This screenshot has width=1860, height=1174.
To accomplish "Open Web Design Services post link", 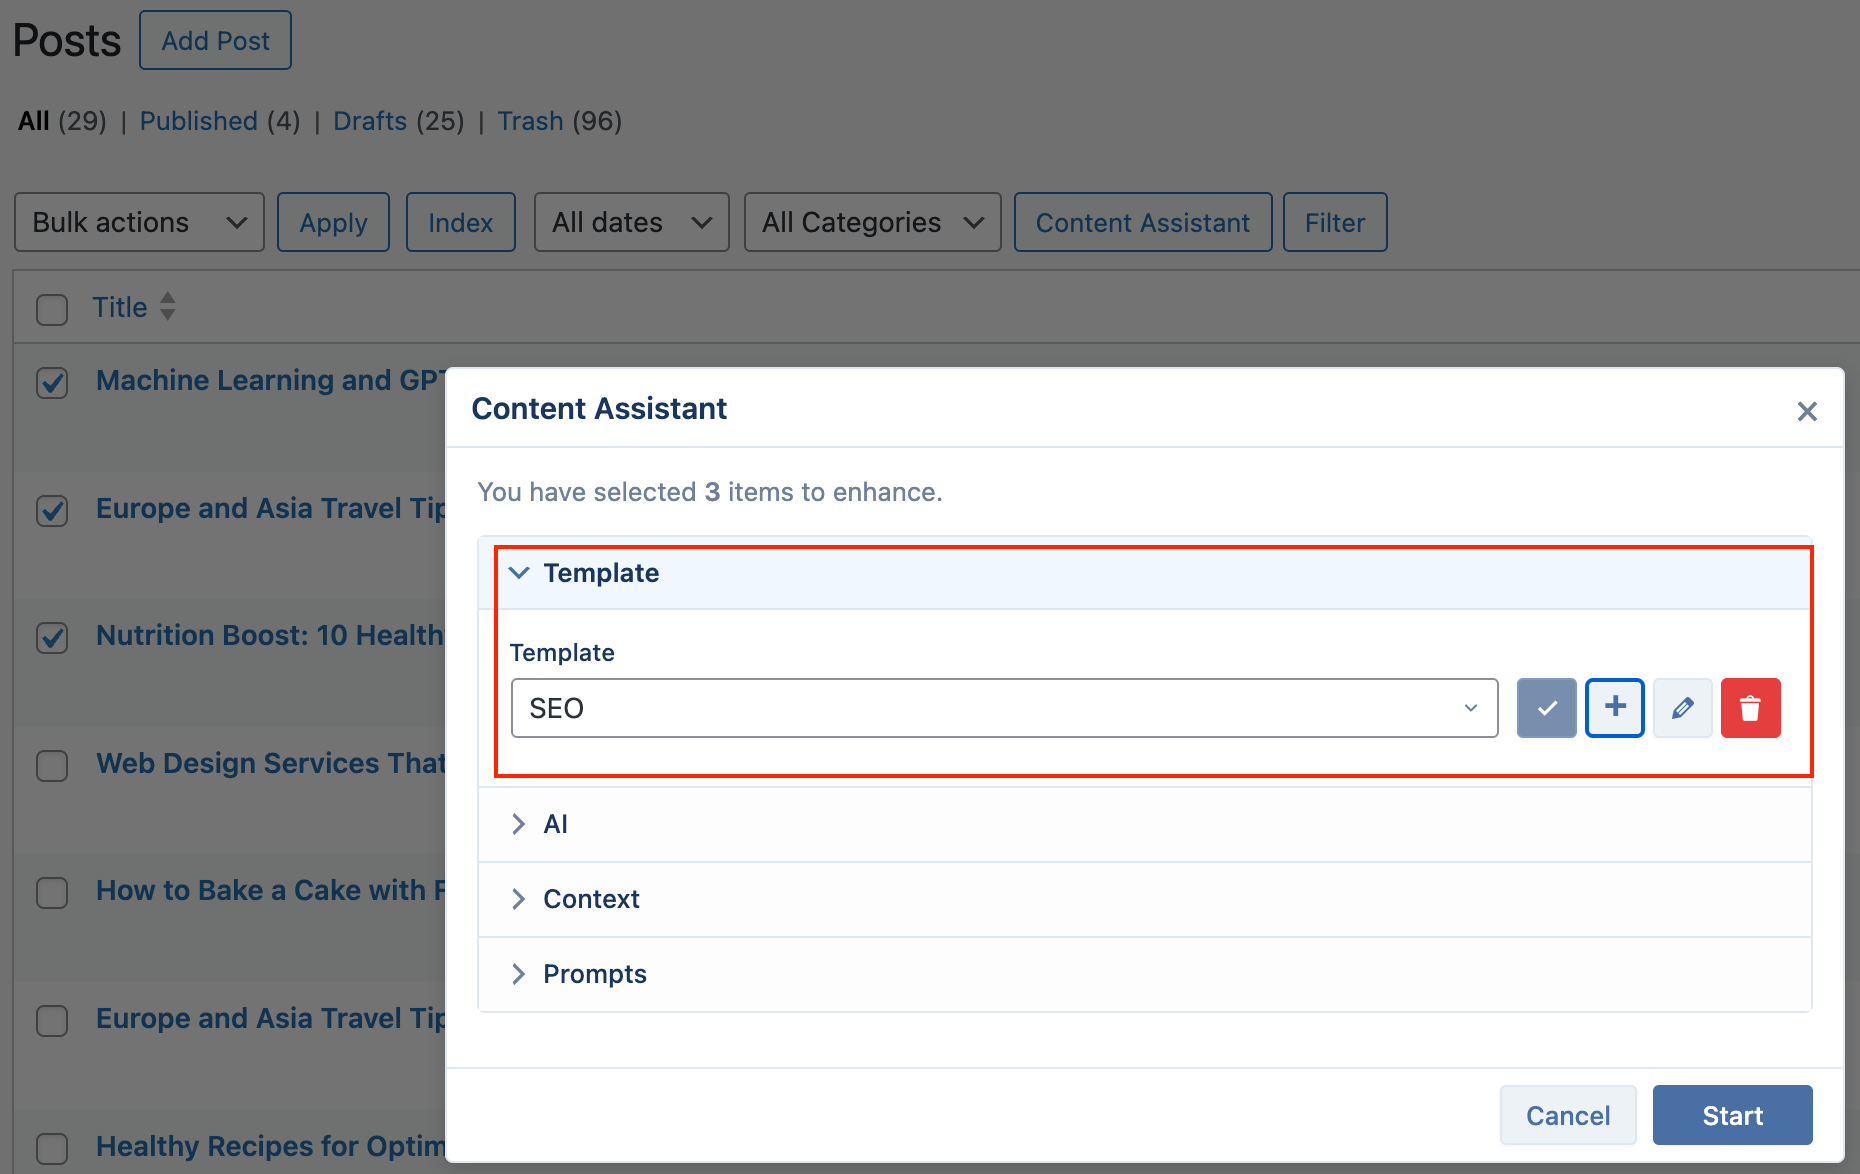I will [270, 763].
